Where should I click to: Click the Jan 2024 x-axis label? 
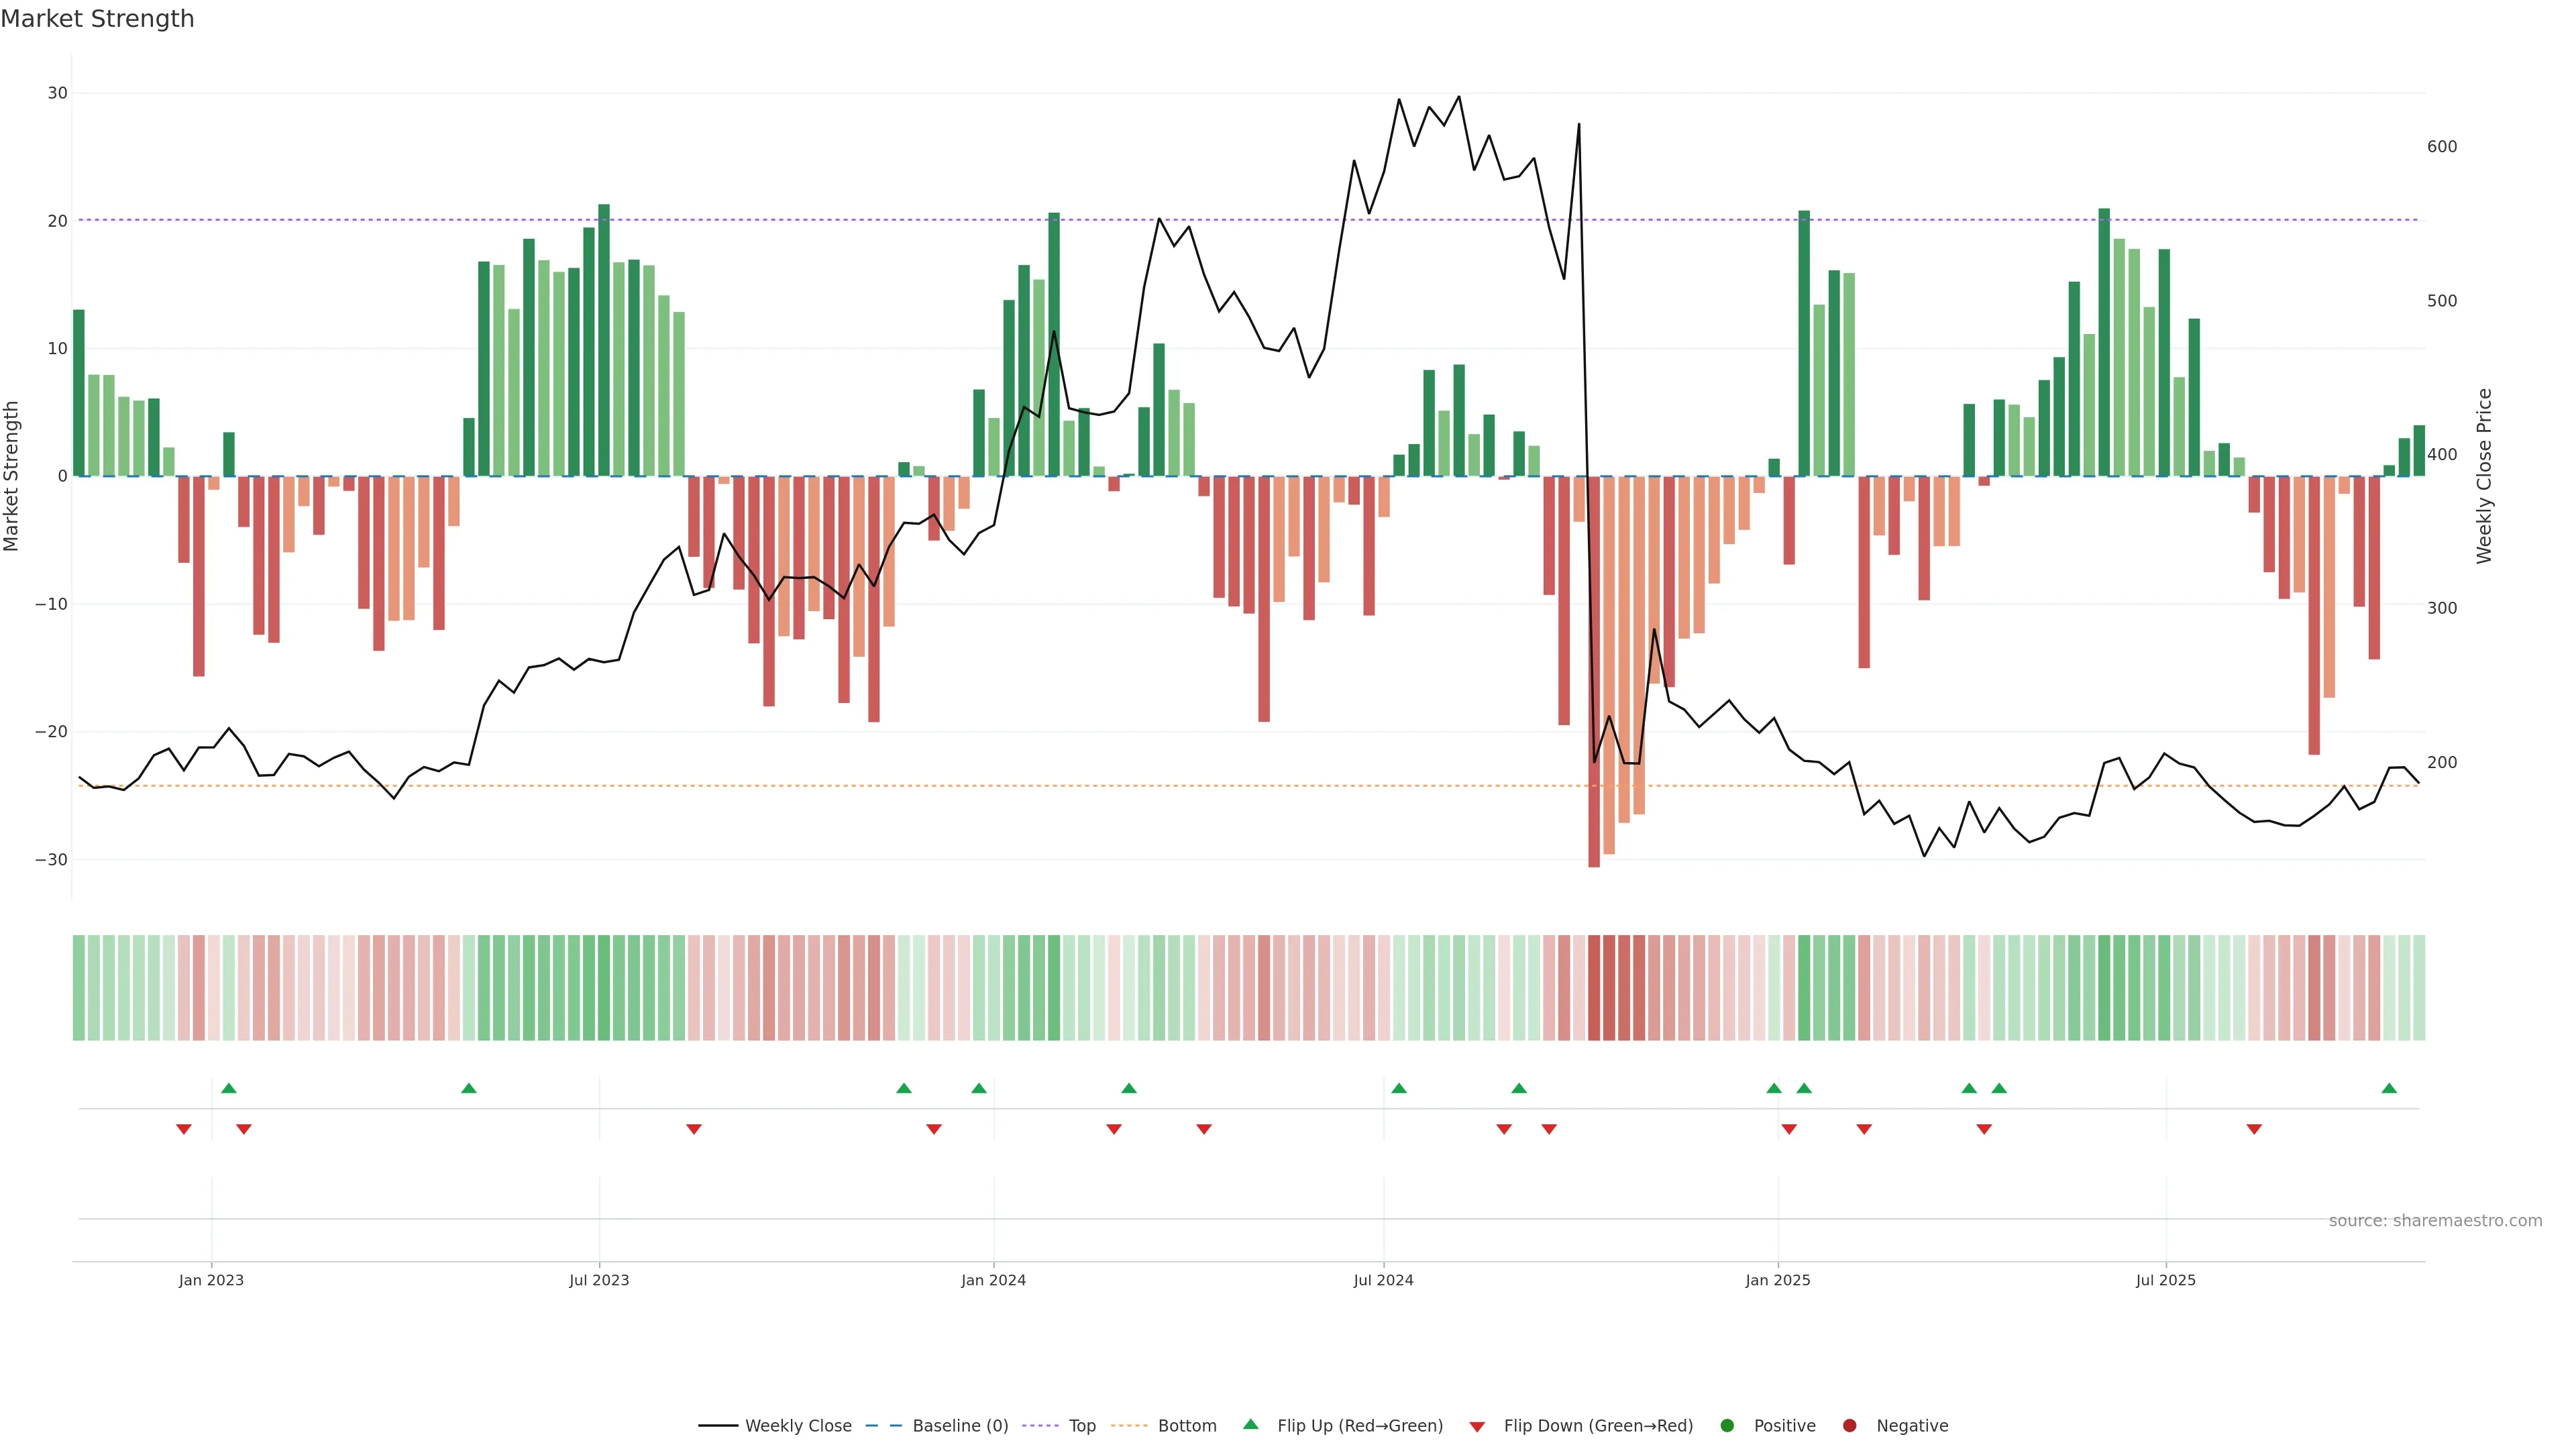993,1280
